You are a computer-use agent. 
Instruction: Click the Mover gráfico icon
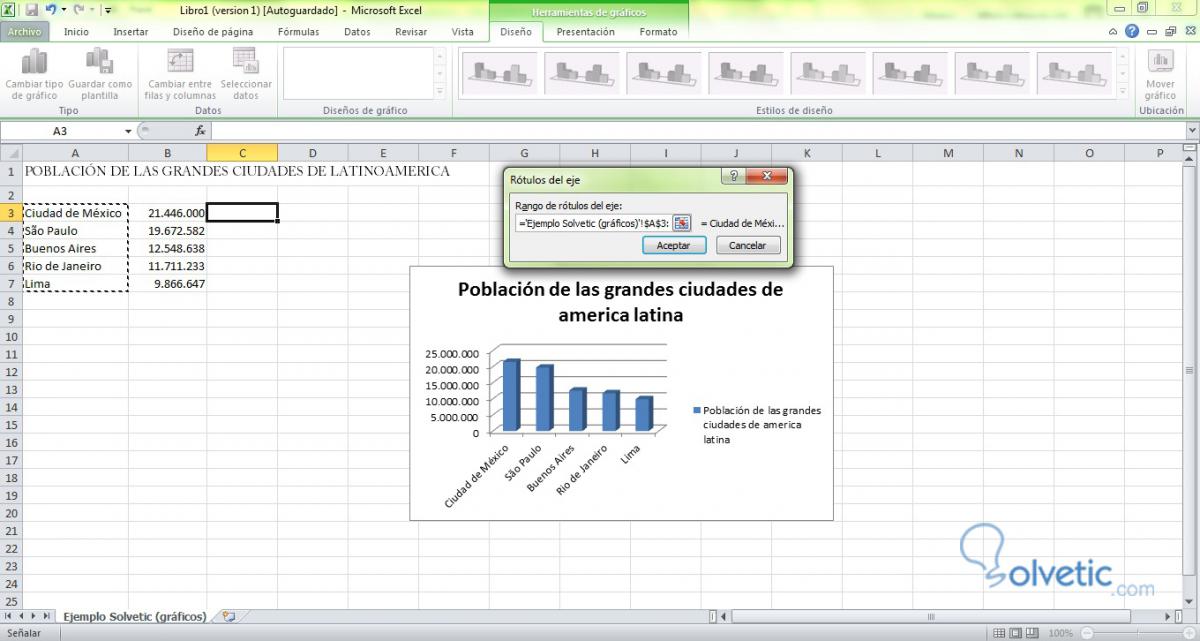point(1161,61)
